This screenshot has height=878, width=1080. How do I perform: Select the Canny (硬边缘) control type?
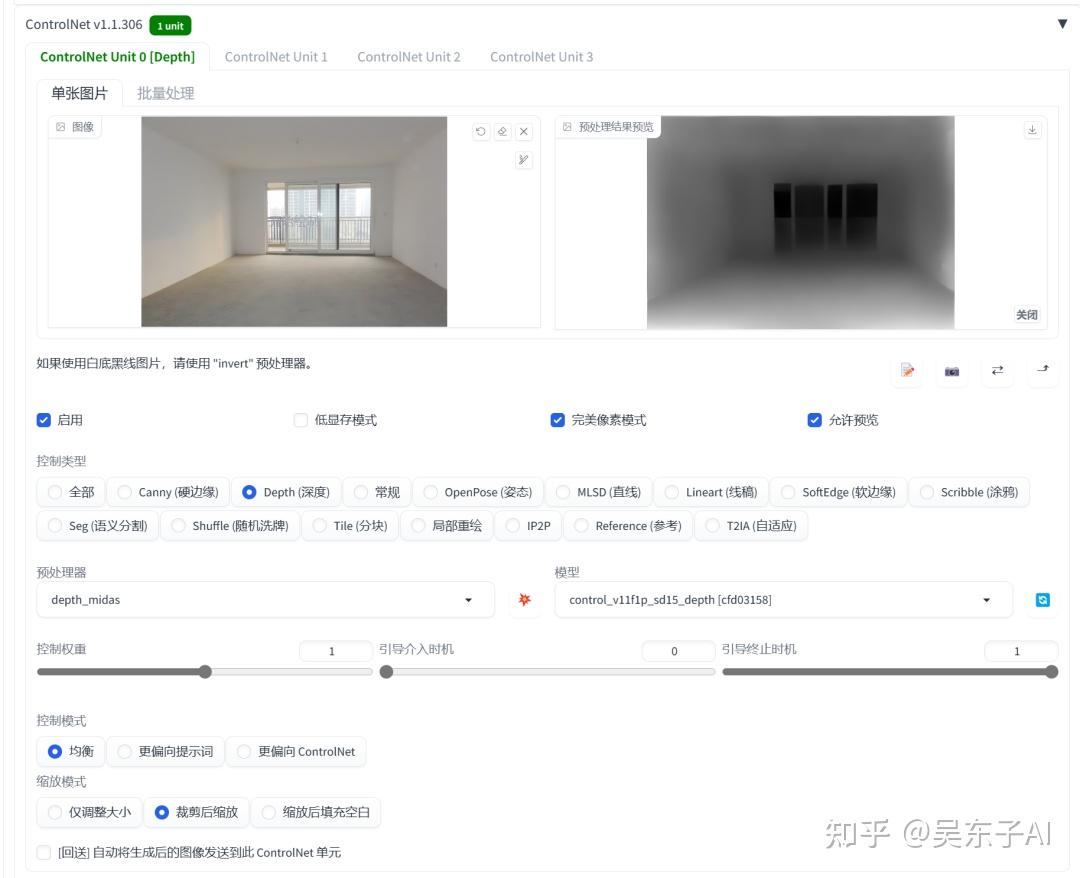pos(168,492)
